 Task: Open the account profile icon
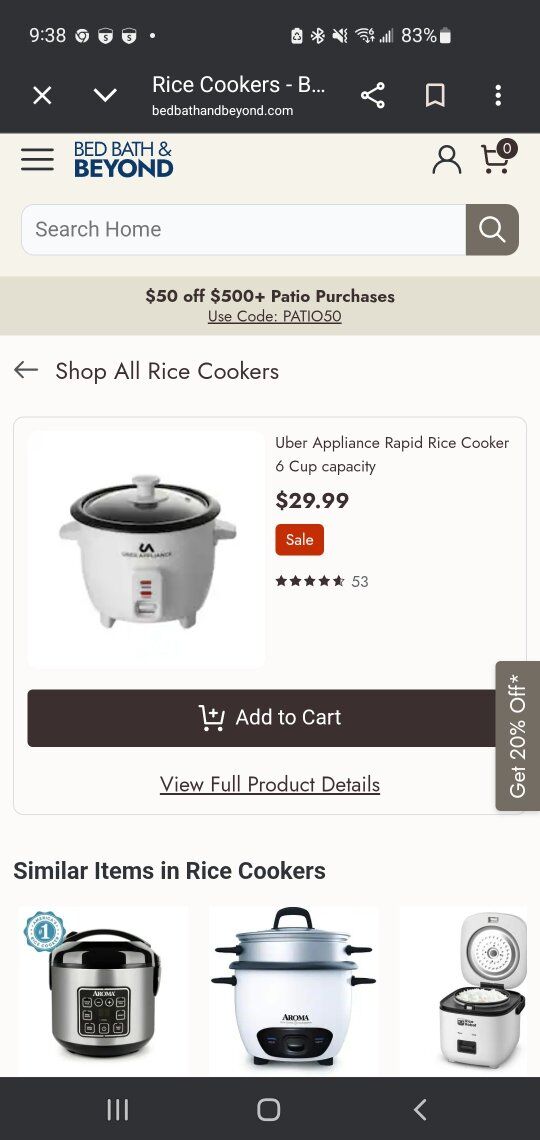coord(446,159)
